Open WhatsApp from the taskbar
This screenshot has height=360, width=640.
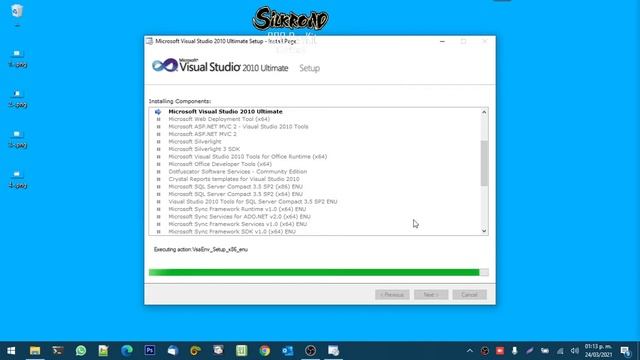pyautogui.click(x=81, y=351)
